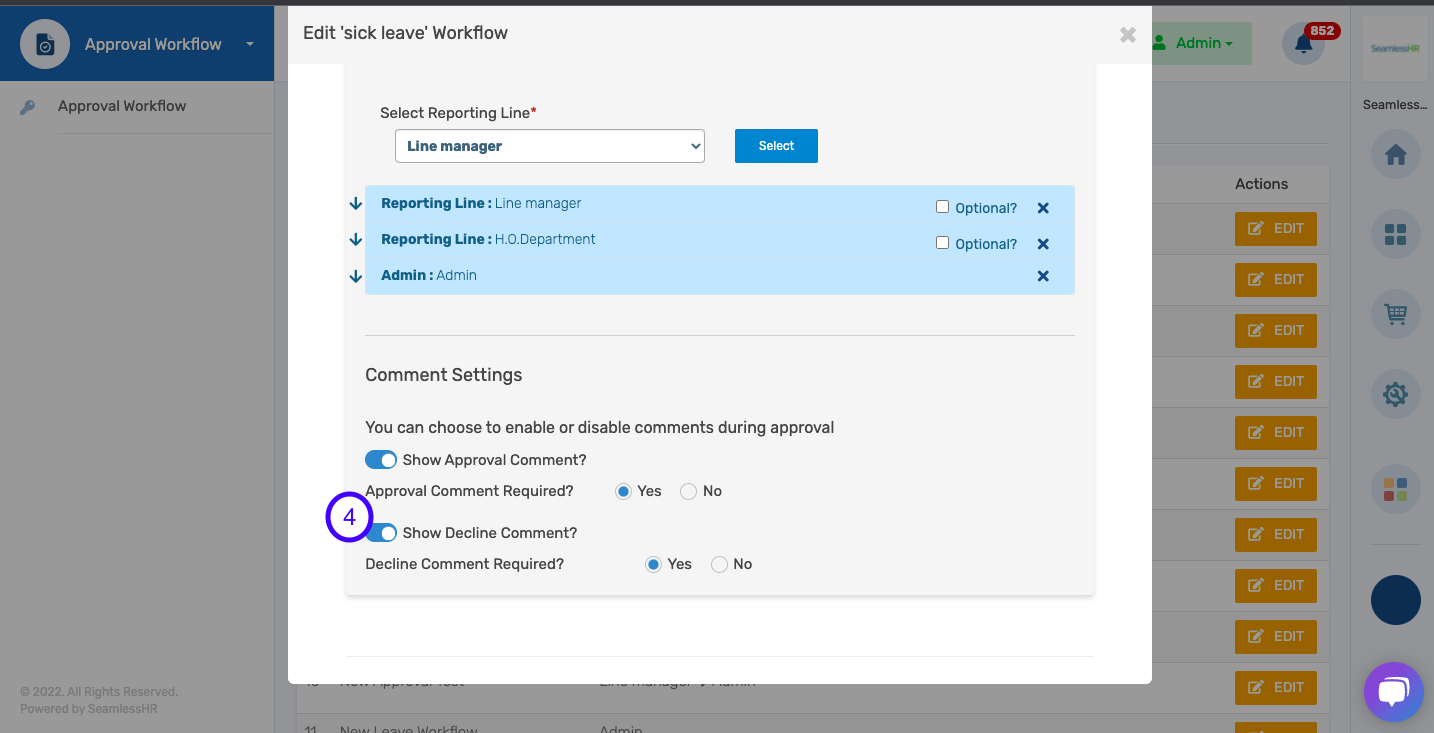The image size is (1434, 733).
Task: Enable Optional for Line manager reporting line
Action: coord(942,206)
